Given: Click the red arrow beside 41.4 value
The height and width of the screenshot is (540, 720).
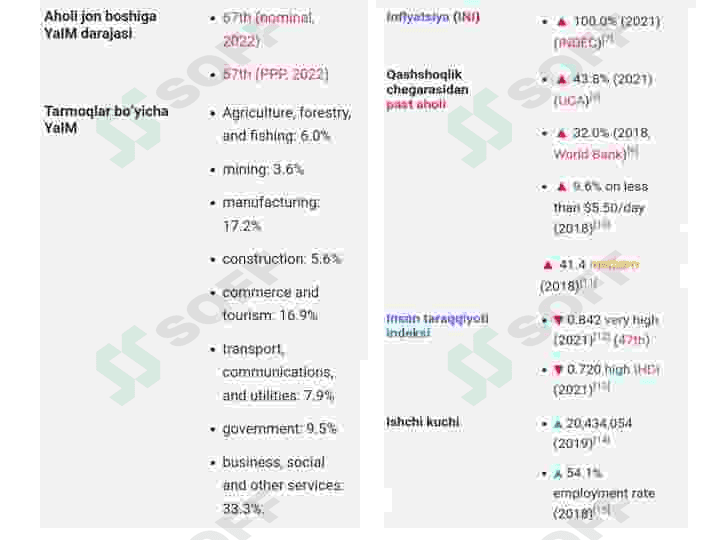Looking at the screenshot, I should point(548,265).
